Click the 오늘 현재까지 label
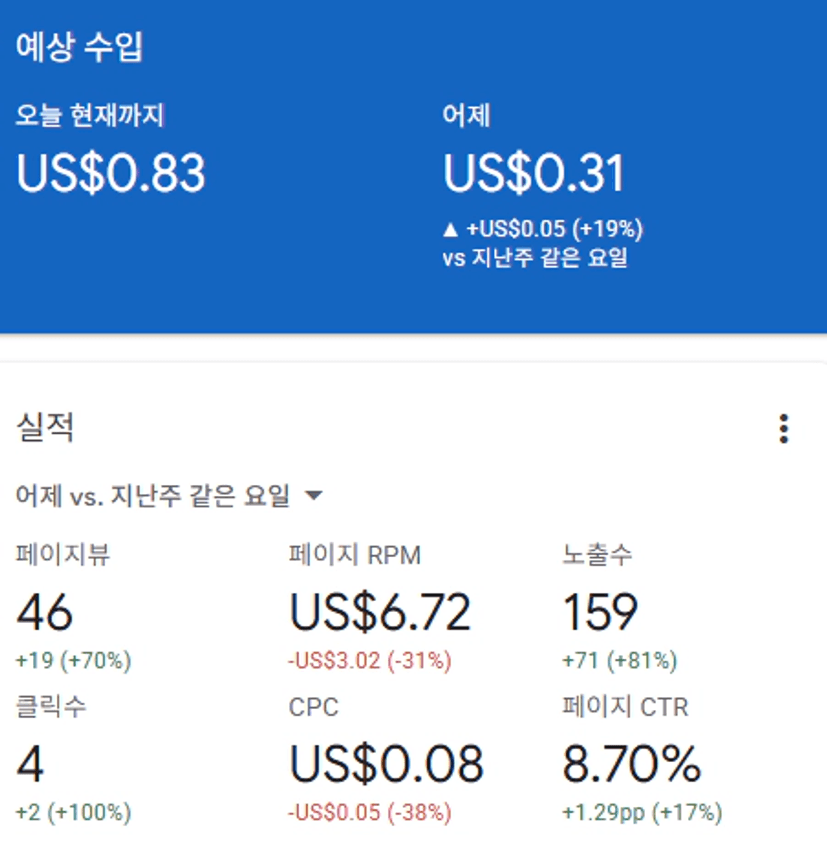 point(90,116)
